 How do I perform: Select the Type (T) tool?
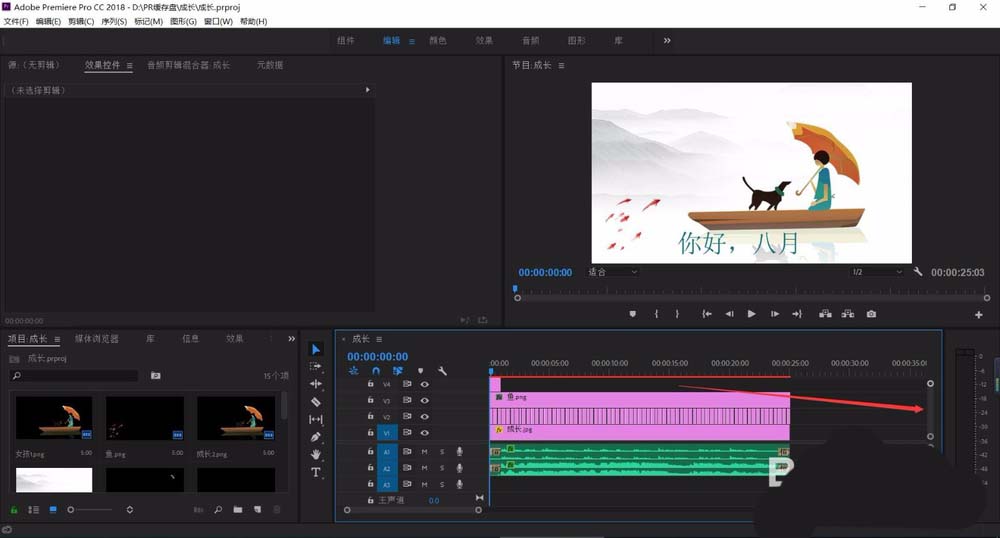point(316,472)
